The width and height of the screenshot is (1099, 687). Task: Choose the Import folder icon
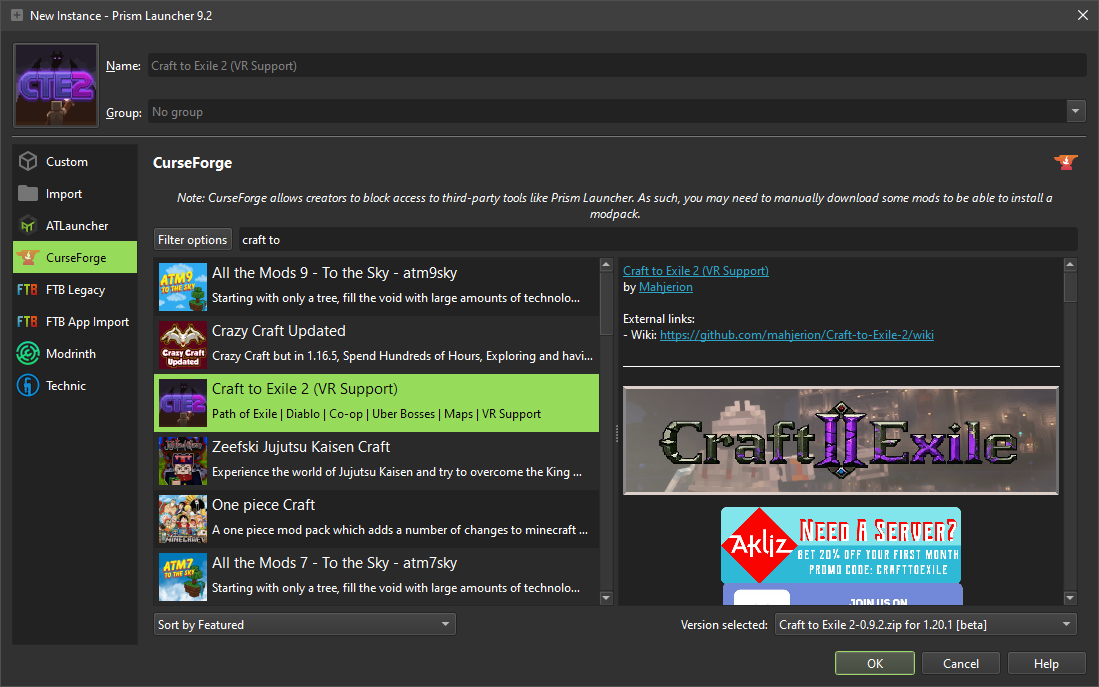28,194
